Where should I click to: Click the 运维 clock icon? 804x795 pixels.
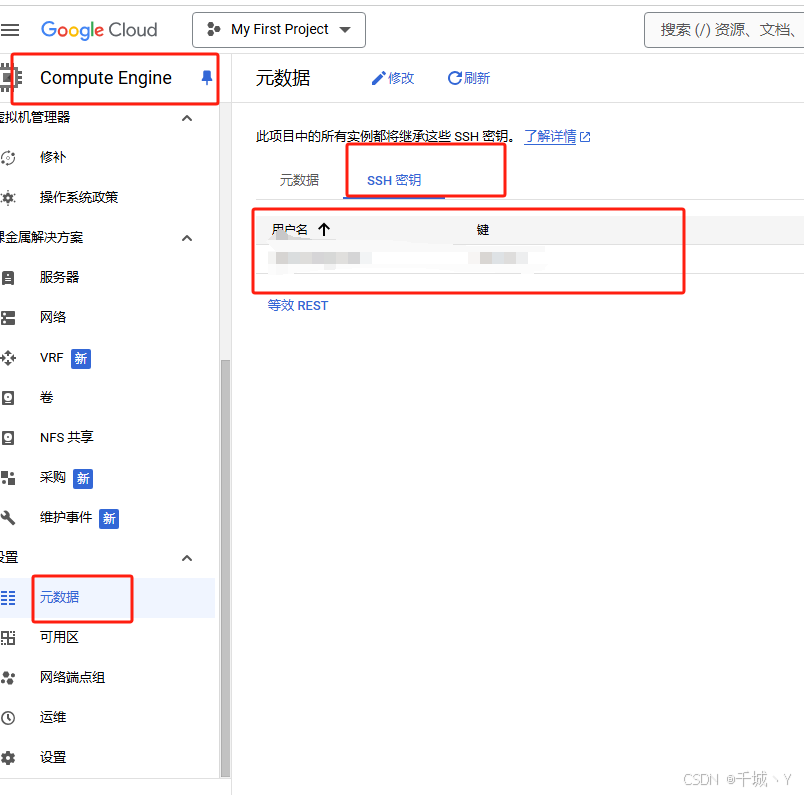(8, 718)
